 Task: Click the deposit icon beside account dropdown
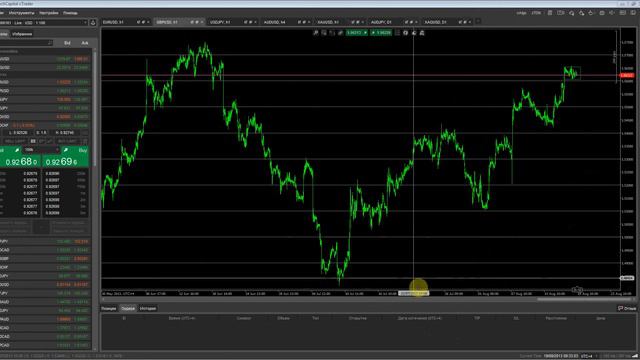point(93,22)
